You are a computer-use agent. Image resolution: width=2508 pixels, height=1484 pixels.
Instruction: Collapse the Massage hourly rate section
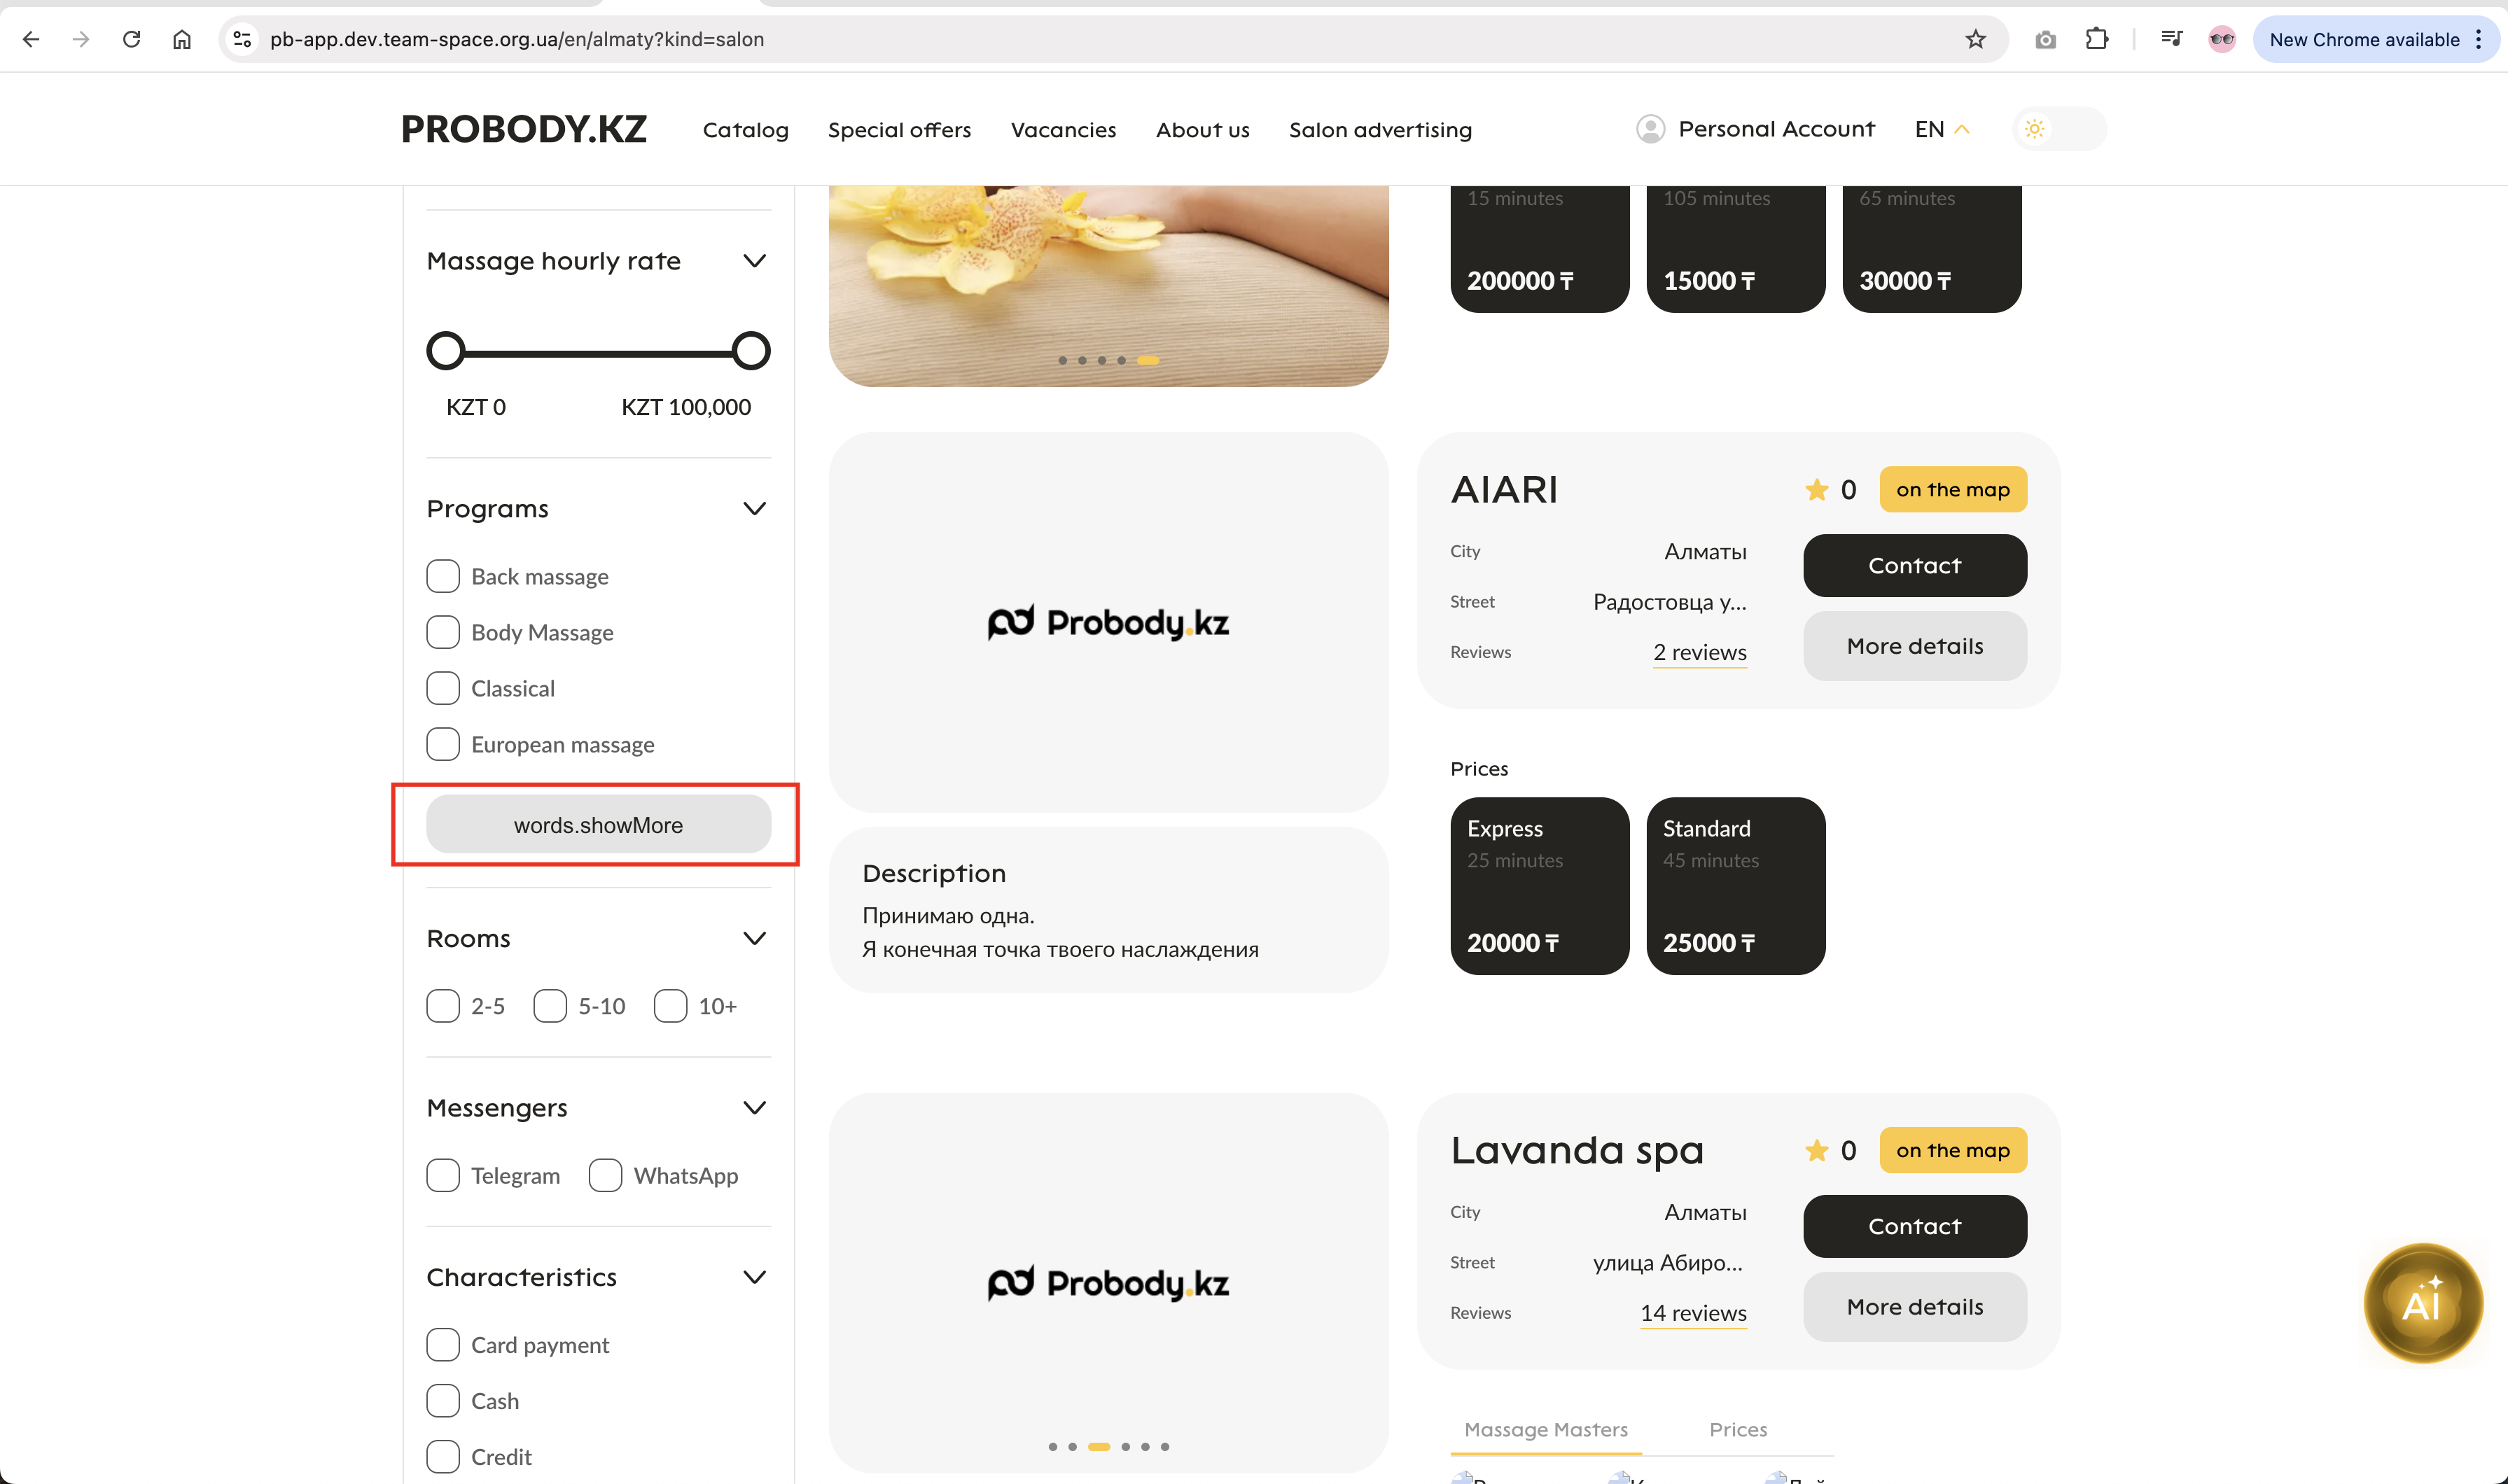point(754,261)
